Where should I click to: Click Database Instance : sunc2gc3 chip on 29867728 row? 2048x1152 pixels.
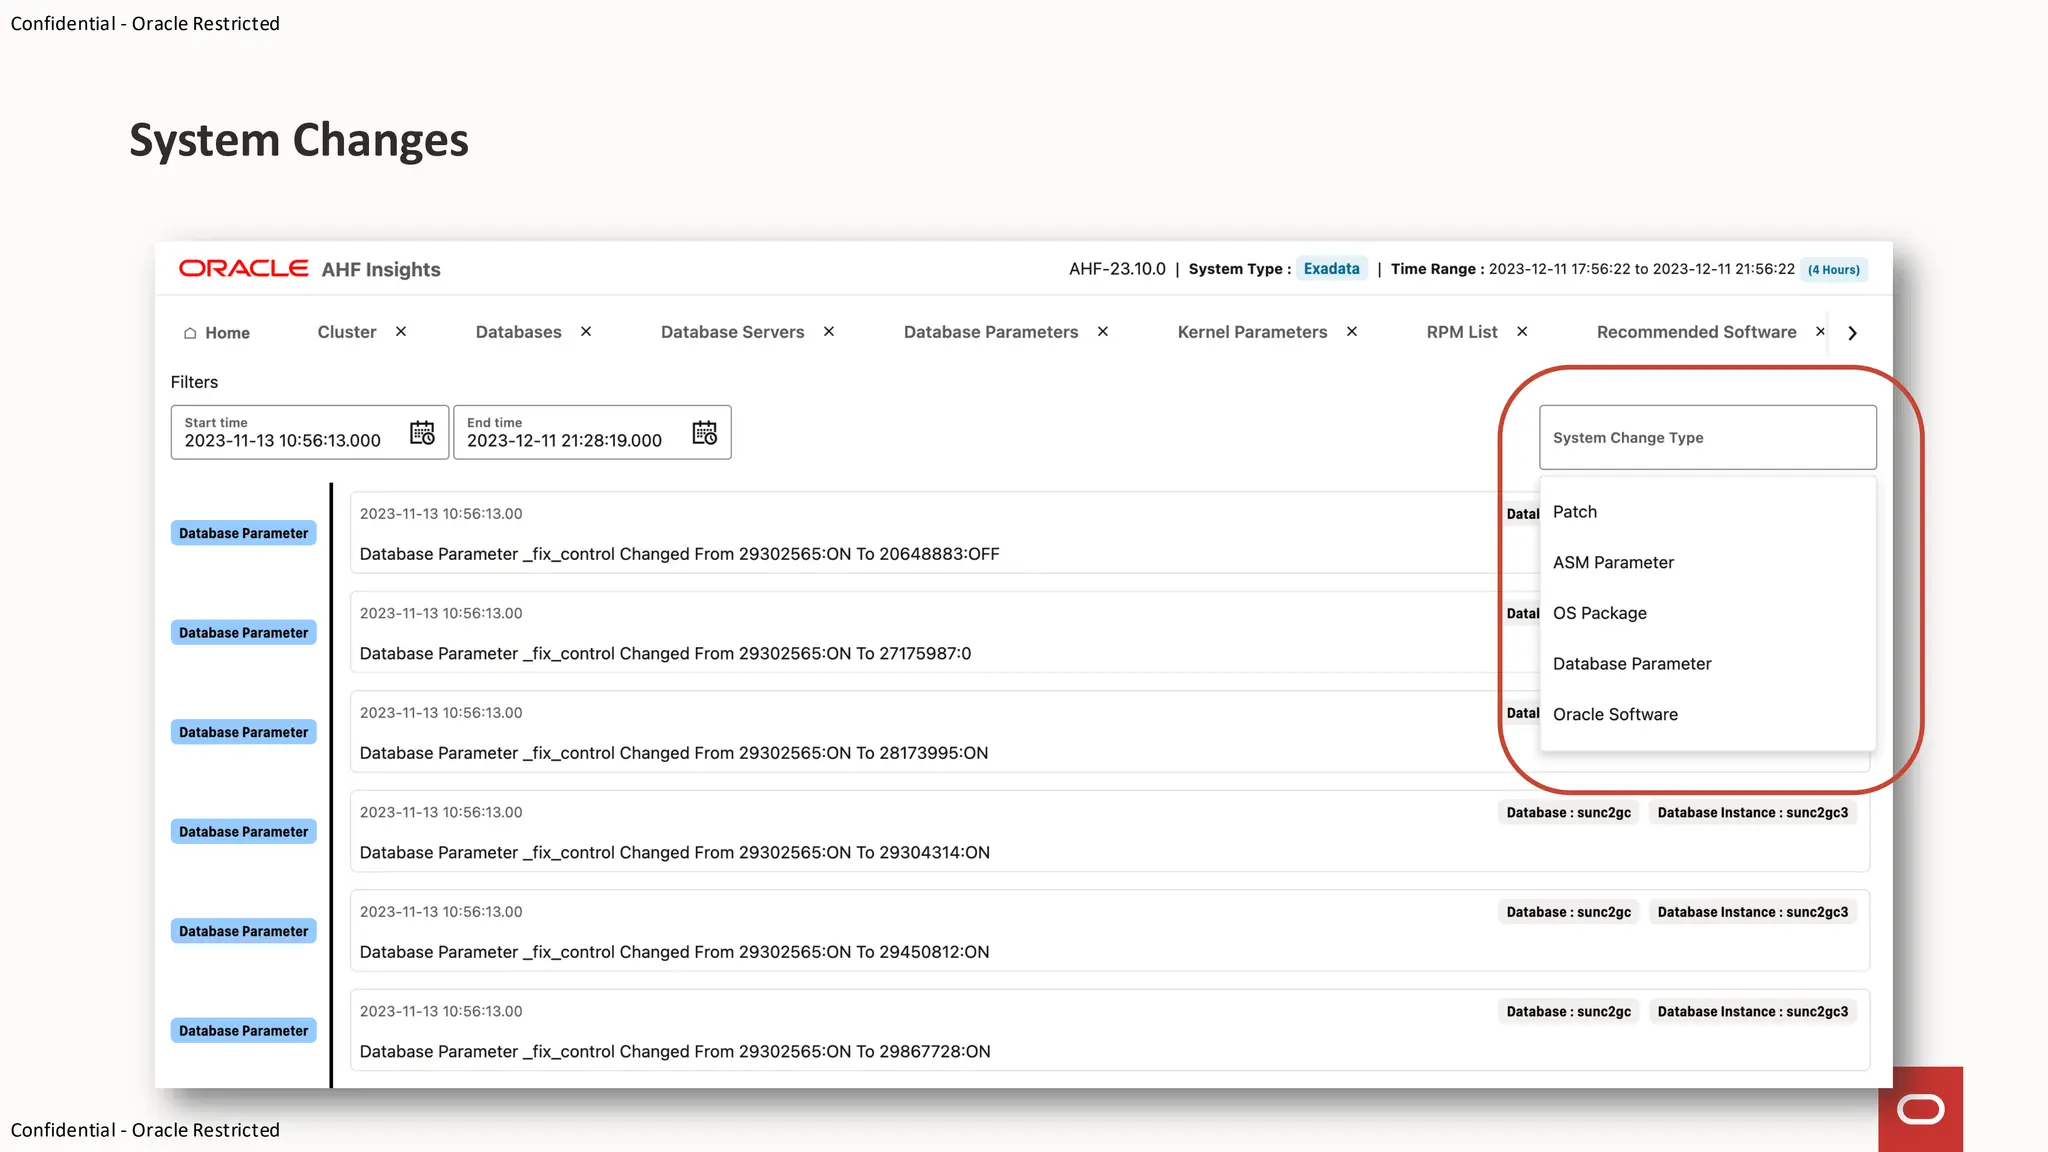coord(1752,1012)
